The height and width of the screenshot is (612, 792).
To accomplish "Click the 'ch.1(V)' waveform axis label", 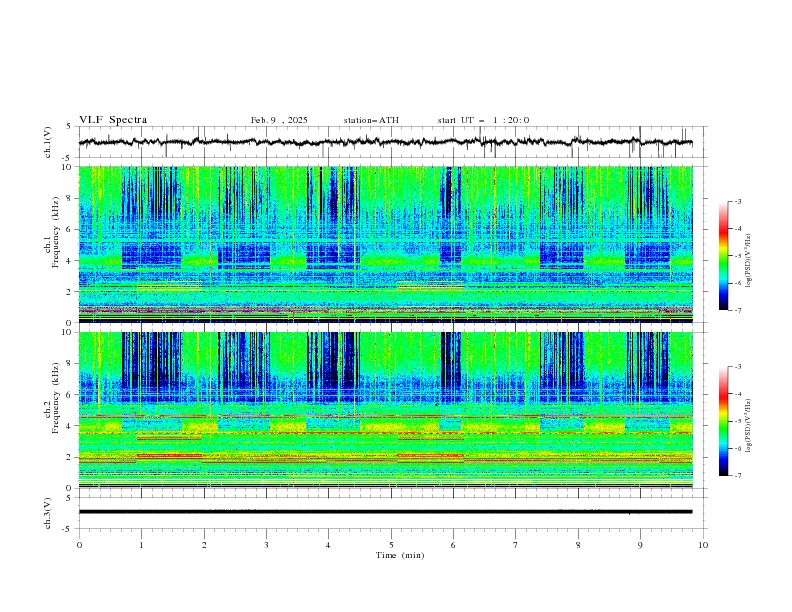I will pyautogui.click(x=48, y=142).
